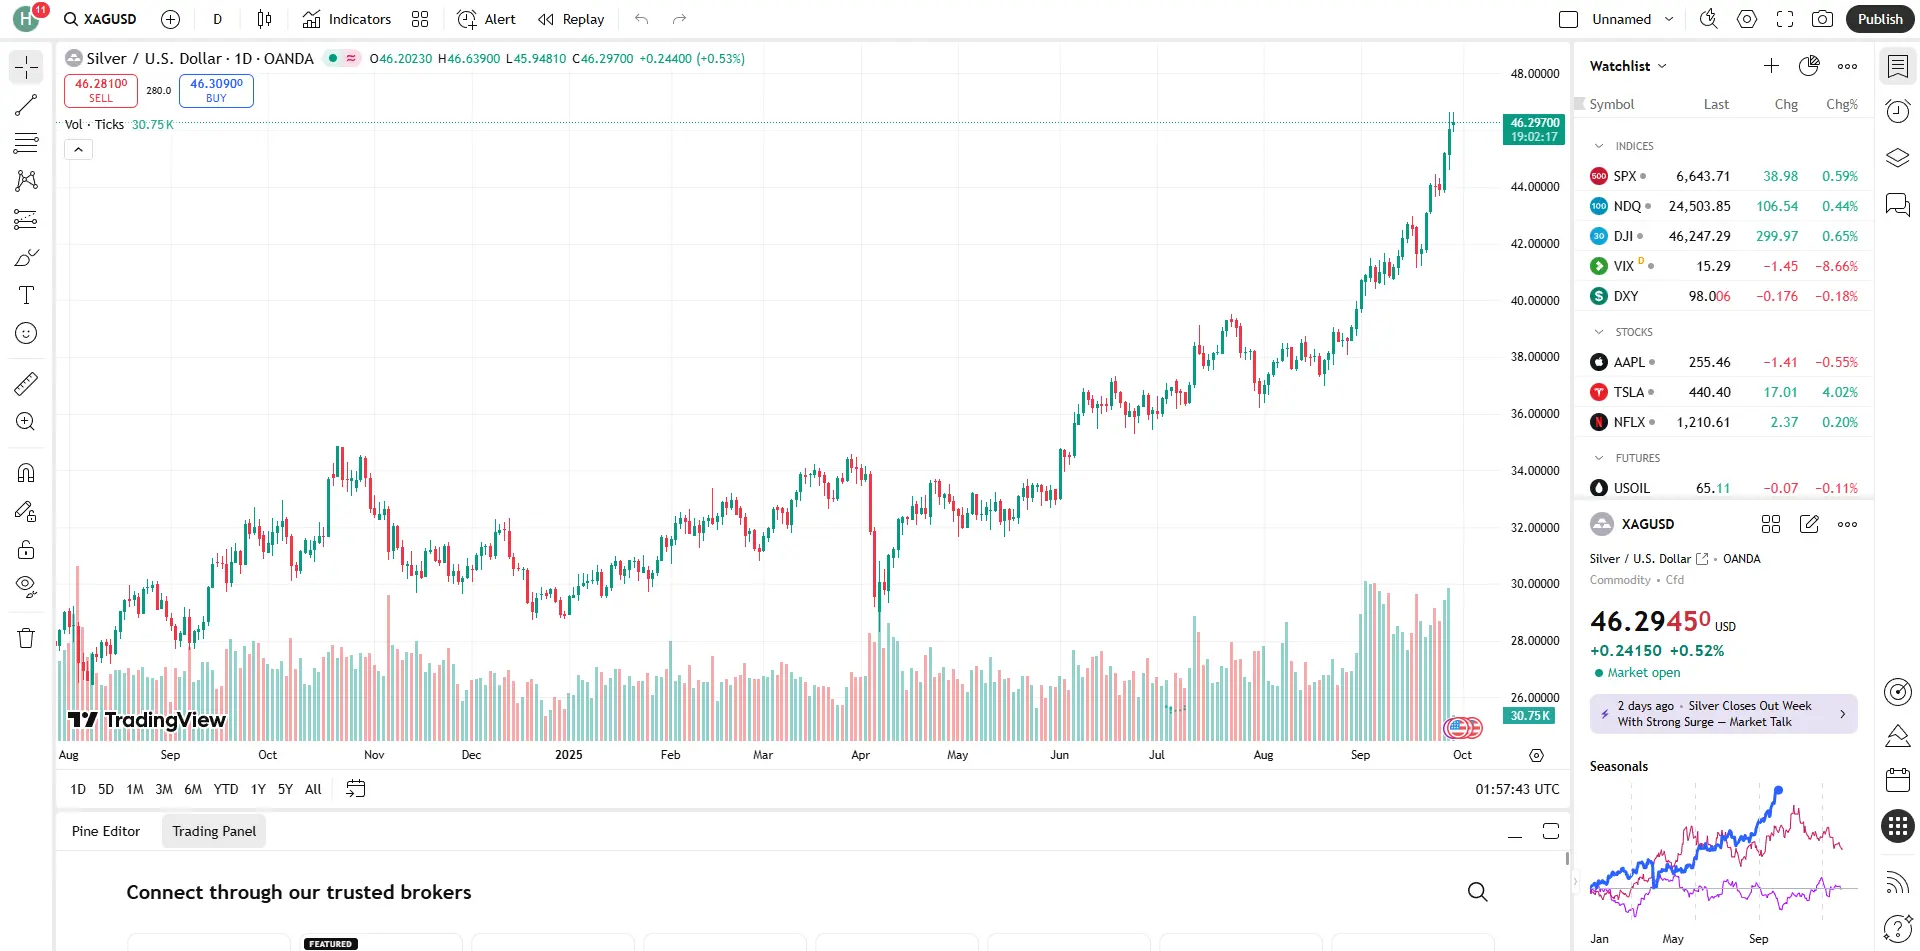Click the price scale axis at 40.00000
1920x951 pixels.
(x=1534, y=300)
